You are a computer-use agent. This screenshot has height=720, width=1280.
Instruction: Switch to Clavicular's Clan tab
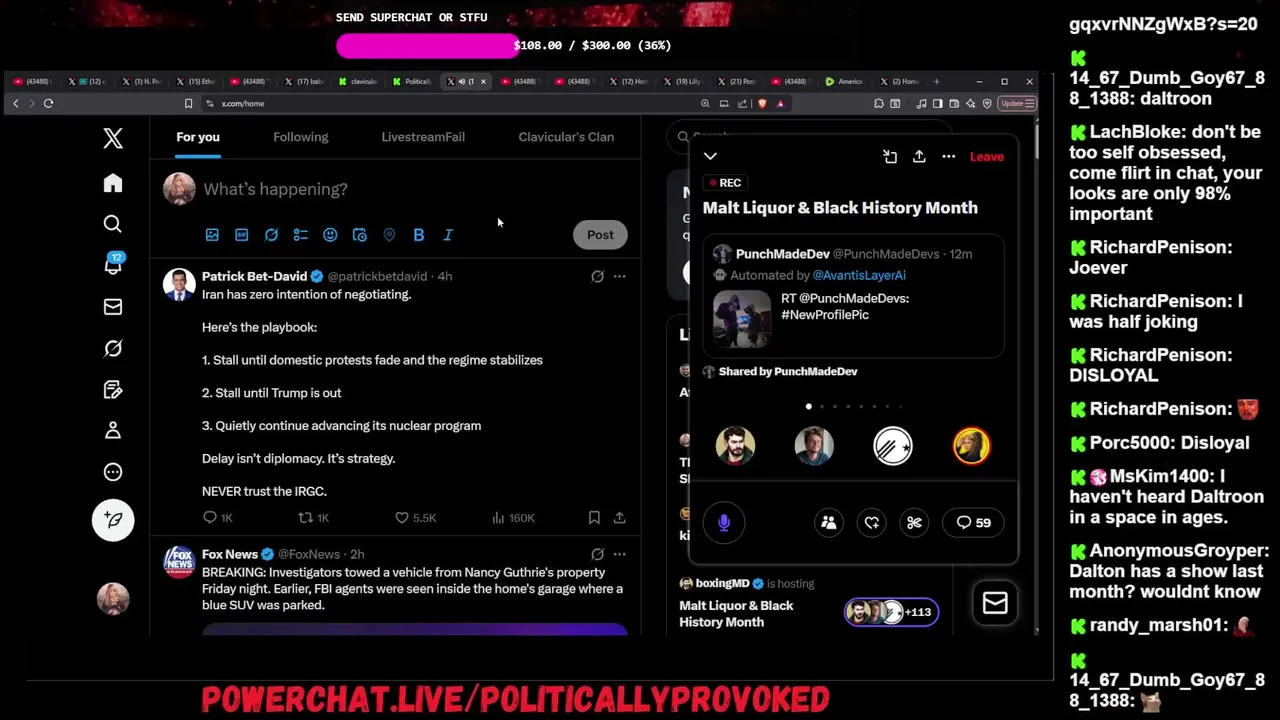point(566,137)
